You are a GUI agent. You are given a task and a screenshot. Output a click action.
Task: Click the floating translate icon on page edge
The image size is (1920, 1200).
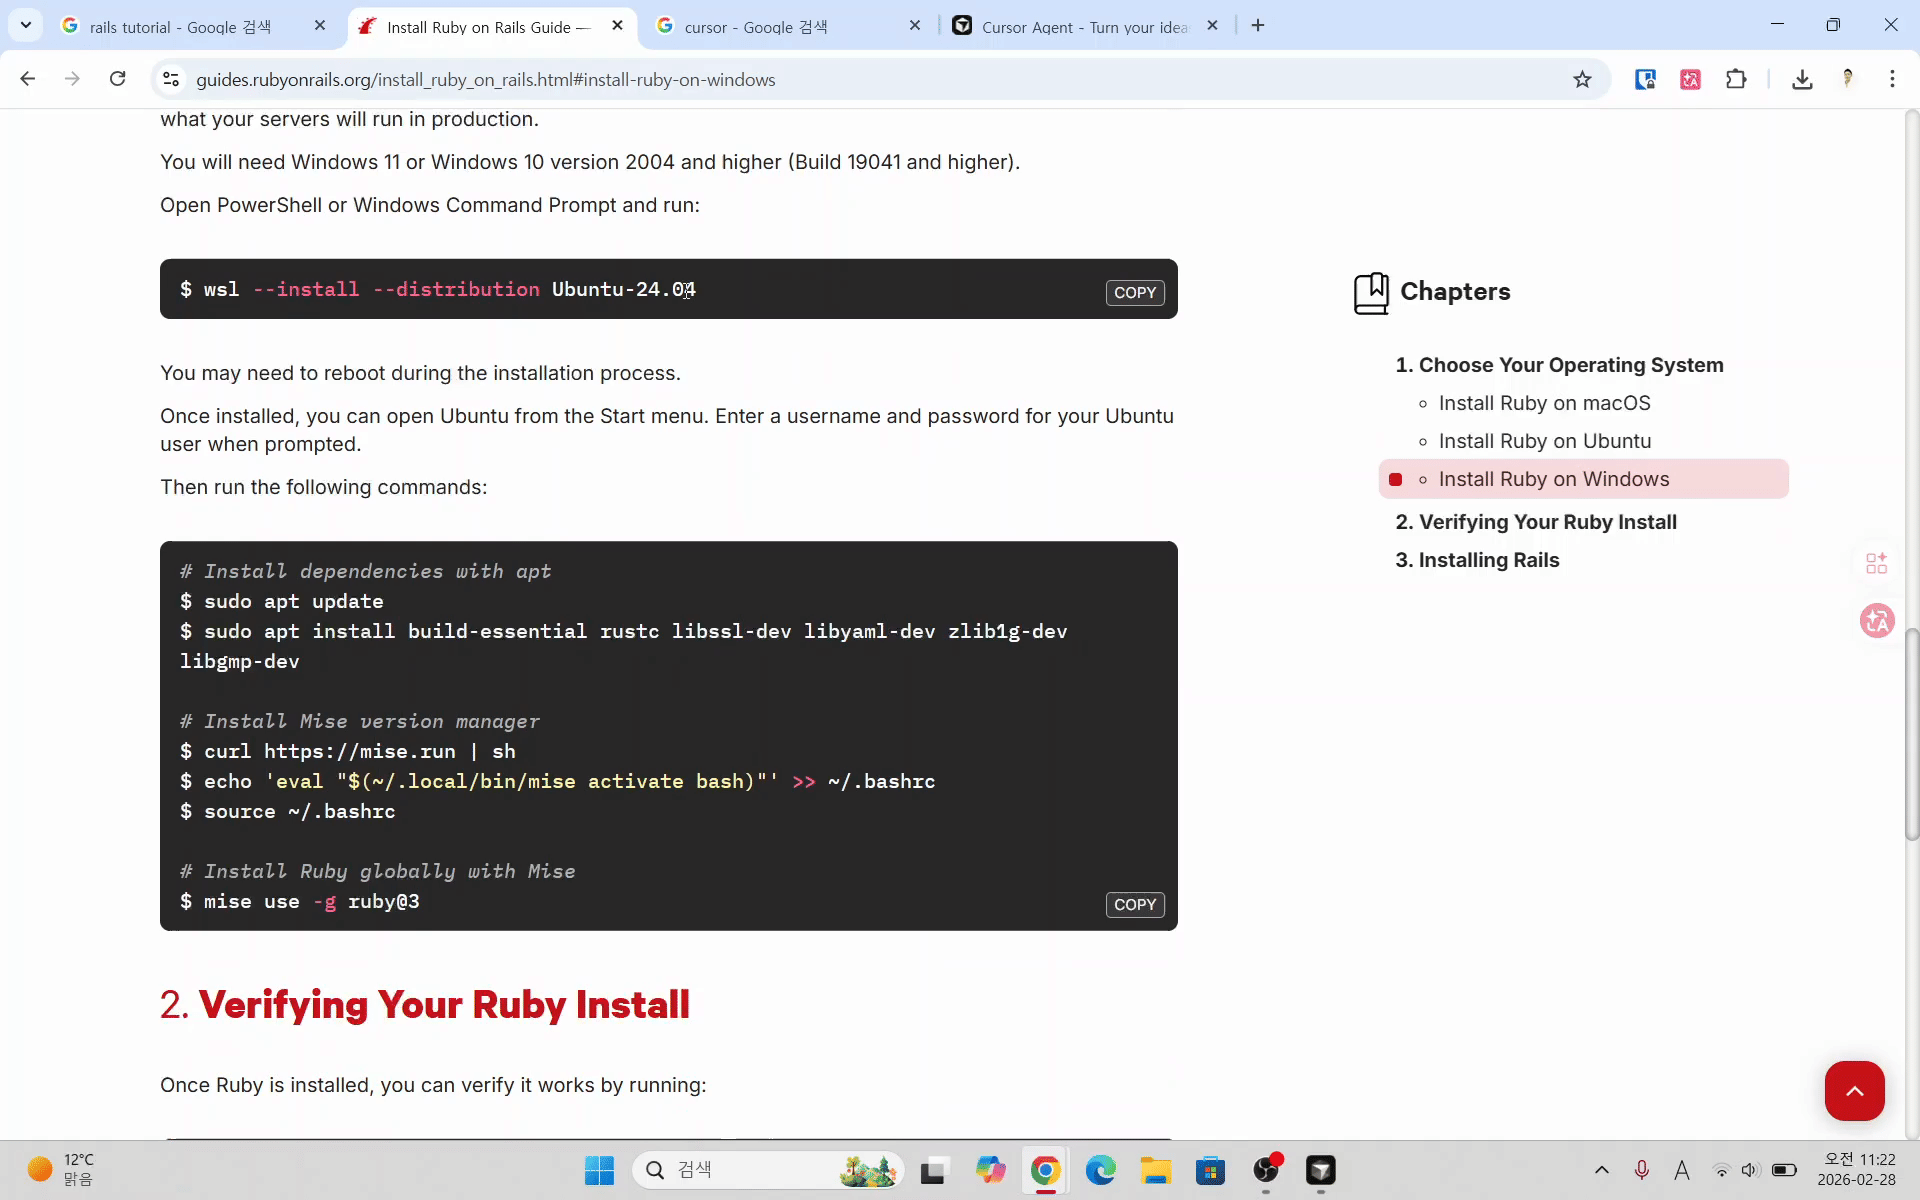tap(1877, 621)
